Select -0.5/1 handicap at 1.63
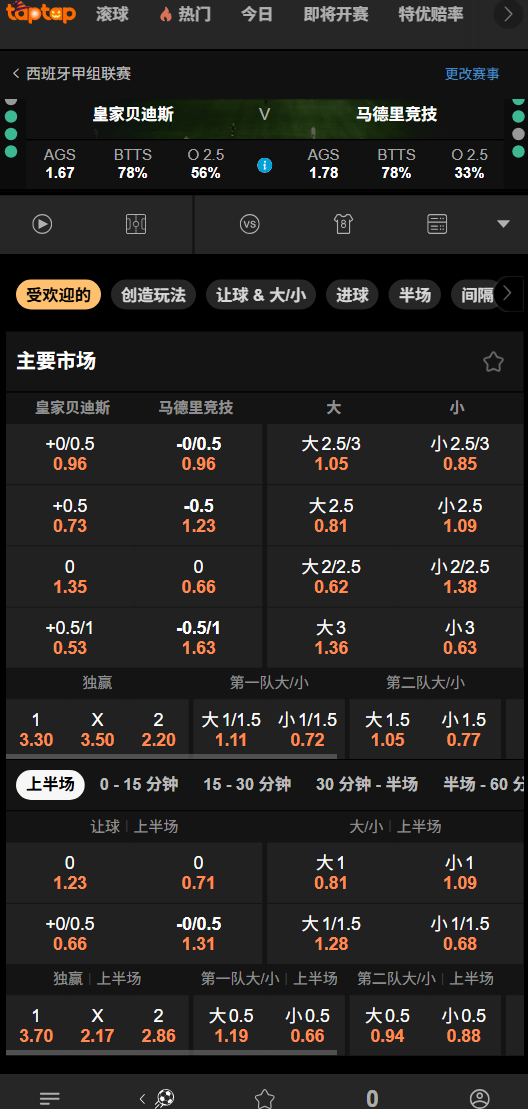This screenshot has width=528, height=1109. click(199, 637)
